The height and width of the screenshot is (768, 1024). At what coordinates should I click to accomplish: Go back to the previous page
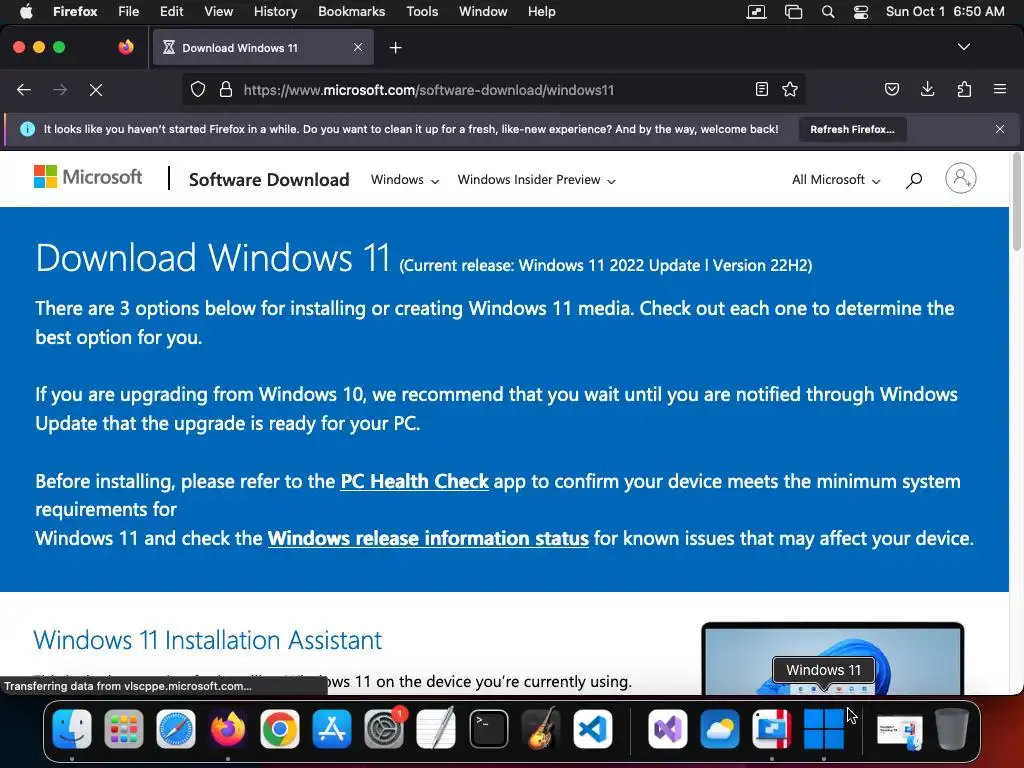tap(24, 89)
